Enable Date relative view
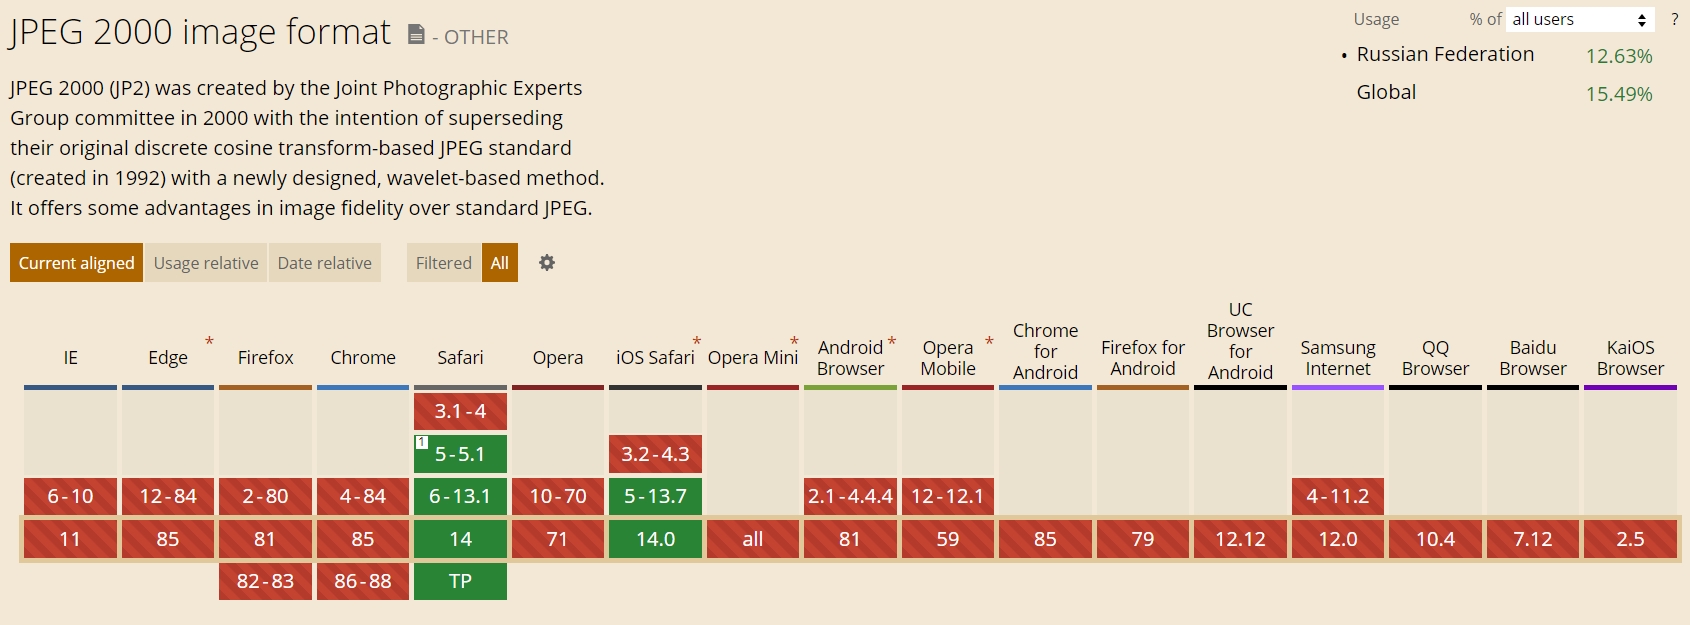This screenshot has width=1690, height=625. click(x=324, y=263)
